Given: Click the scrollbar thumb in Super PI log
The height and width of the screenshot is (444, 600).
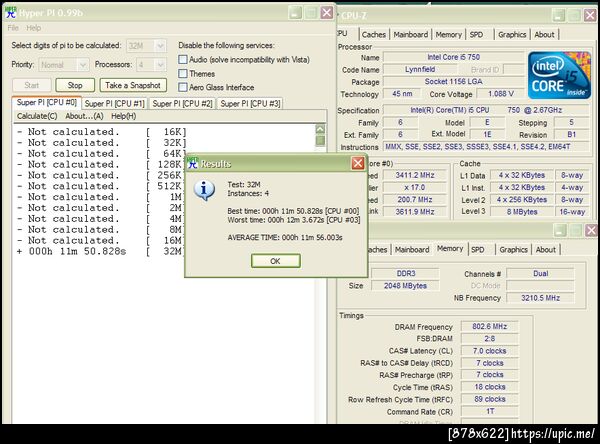Looking at the screenshot, I should point(320,140).
